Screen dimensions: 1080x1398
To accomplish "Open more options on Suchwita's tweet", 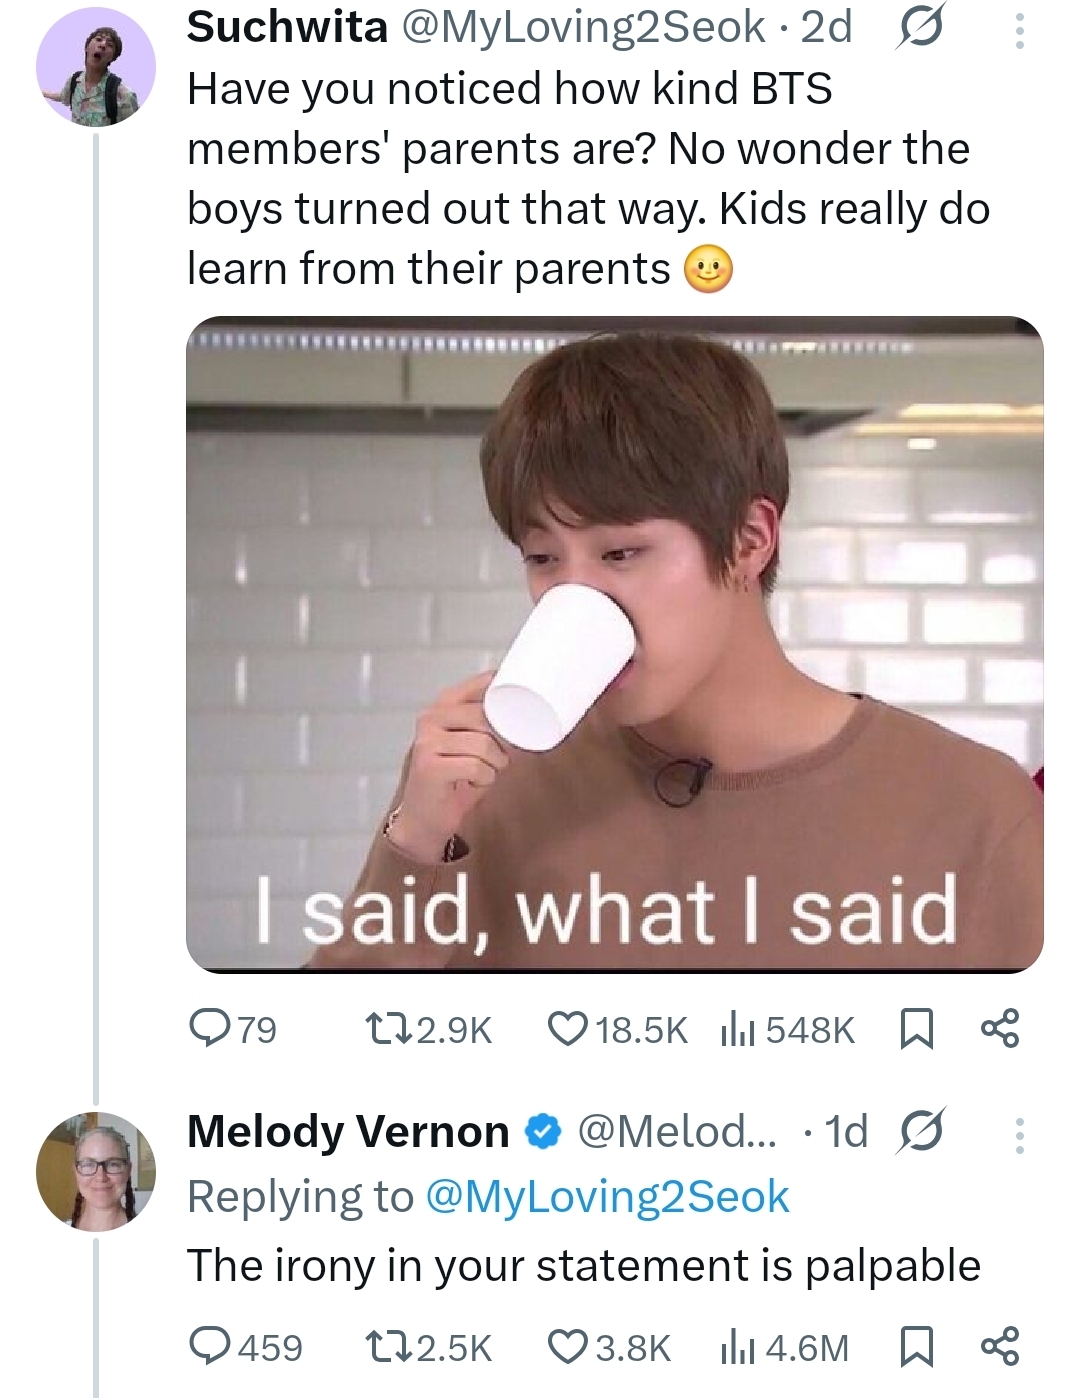I will (1019, 30).
